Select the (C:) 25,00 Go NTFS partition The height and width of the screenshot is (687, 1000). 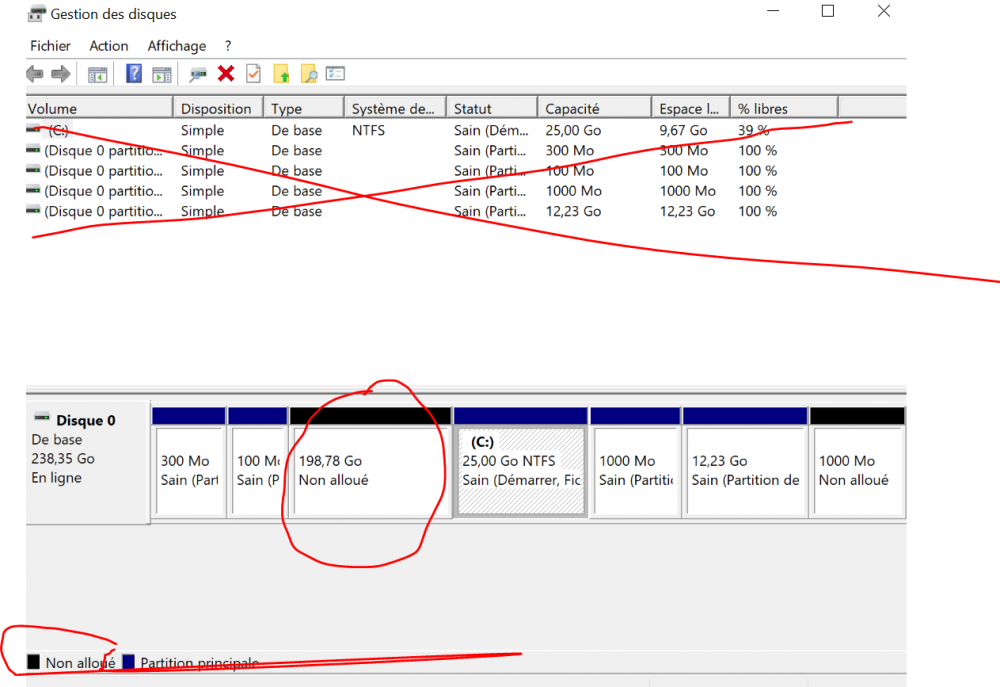coord(520,471)
